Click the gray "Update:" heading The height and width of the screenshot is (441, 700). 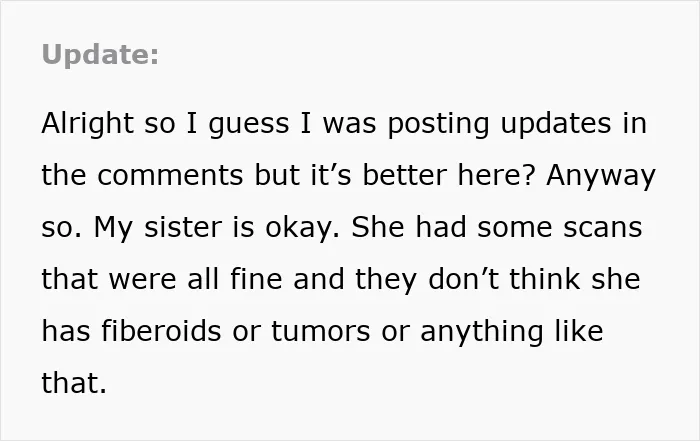[x=100, y=55]
